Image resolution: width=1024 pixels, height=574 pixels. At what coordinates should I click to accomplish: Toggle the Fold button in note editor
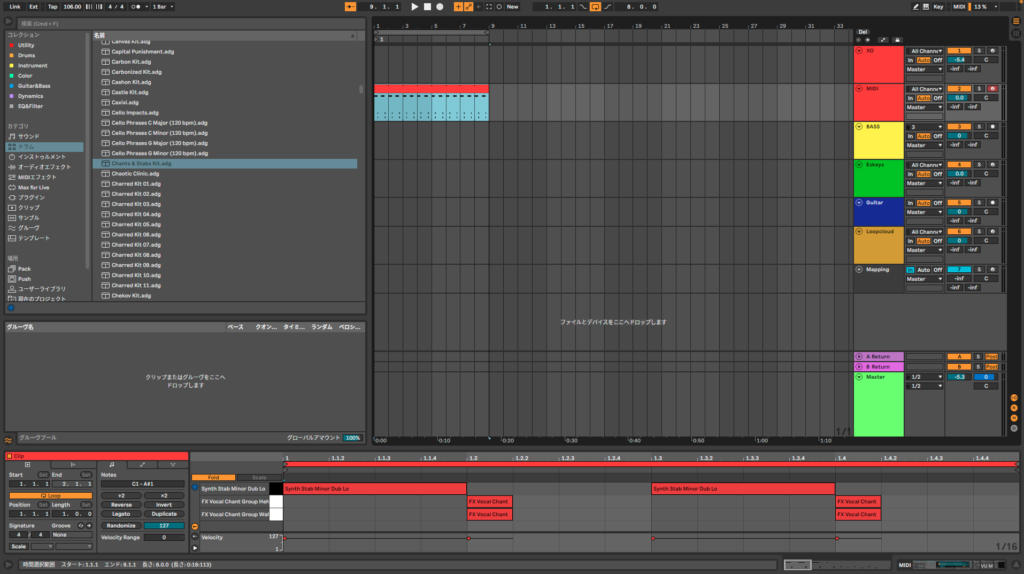pyautogui.click(x=214, y=477)
